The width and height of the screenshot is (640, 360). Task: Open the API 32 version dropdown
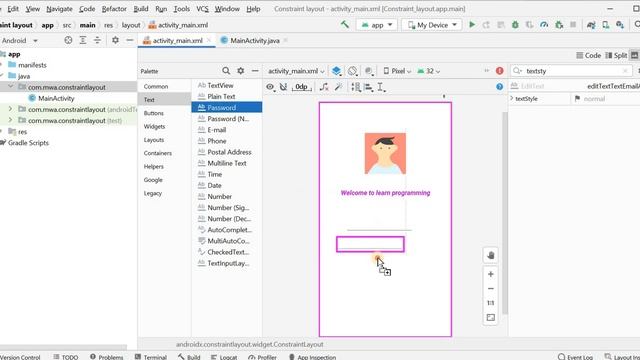pos(429,71)
